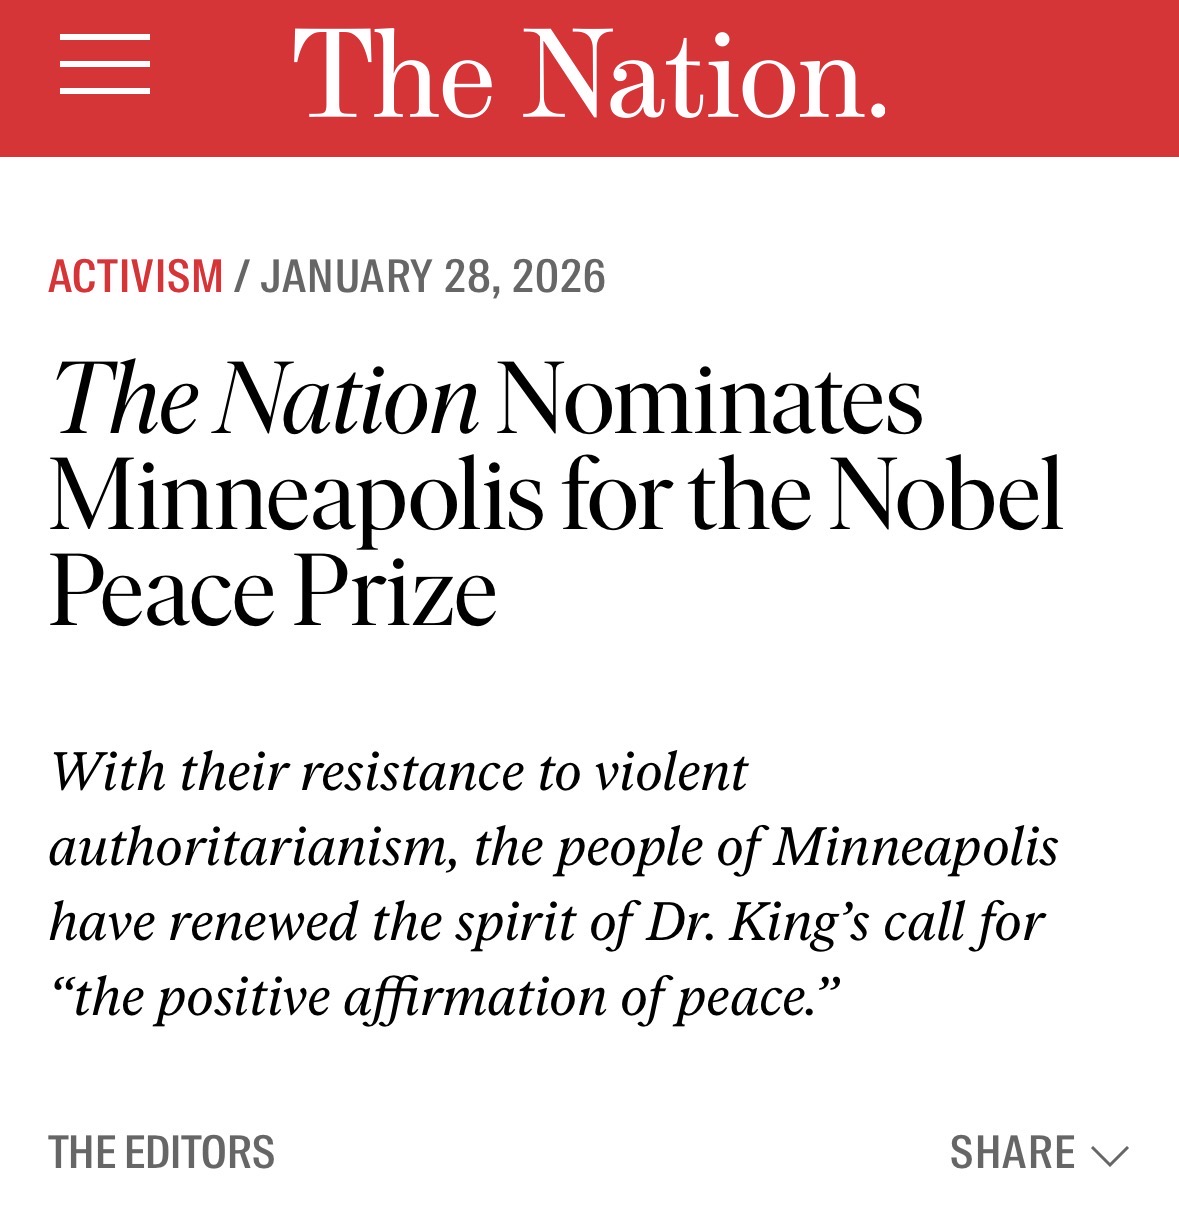Open the SHARE options
The height and width of the screenshot is (1217, 1179).
[x=1012, y=1153]
